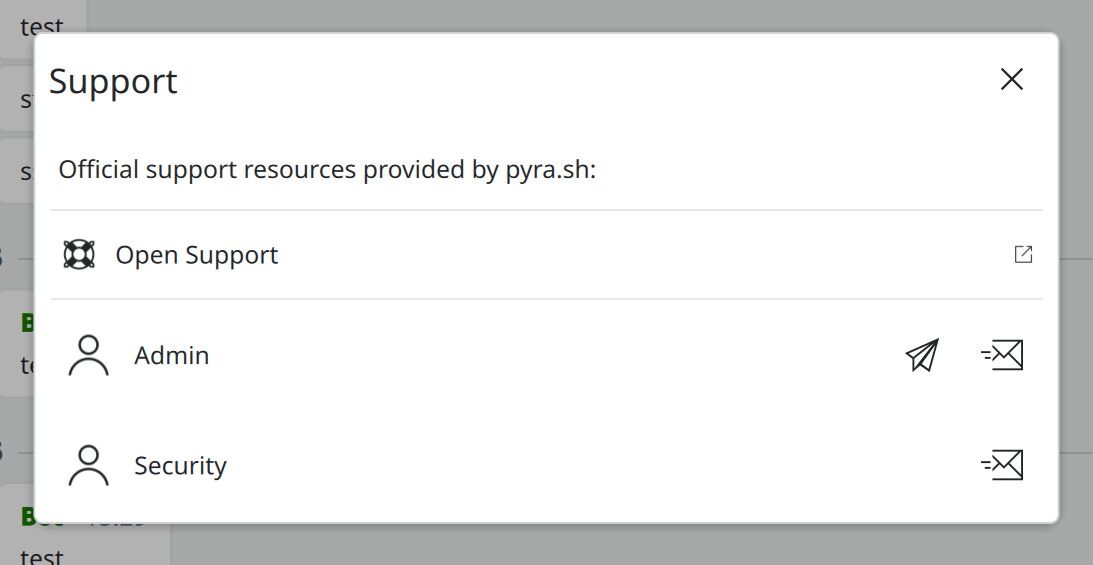Viewport: 1093px width, 565px height.
Task: Click the lifebuoy icon beside Open Support
Action: coord(79,255)
